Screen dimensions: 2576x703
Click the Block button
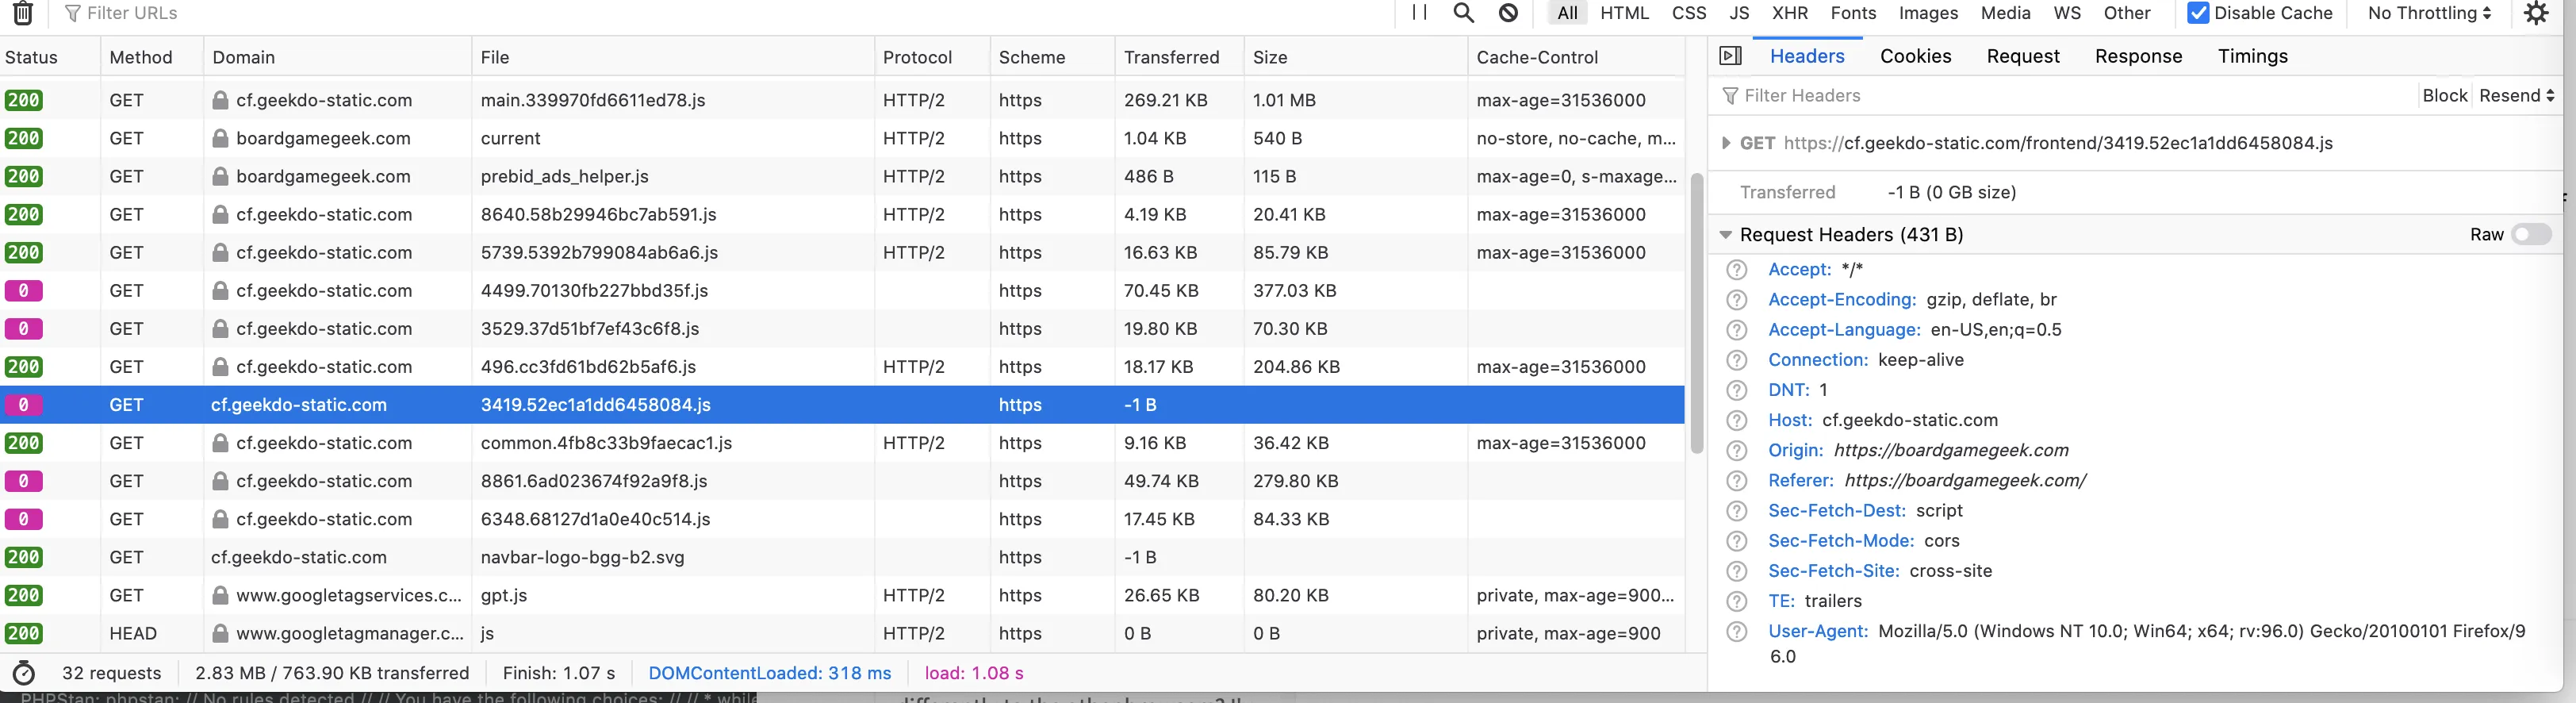[x=2444, y=96]
